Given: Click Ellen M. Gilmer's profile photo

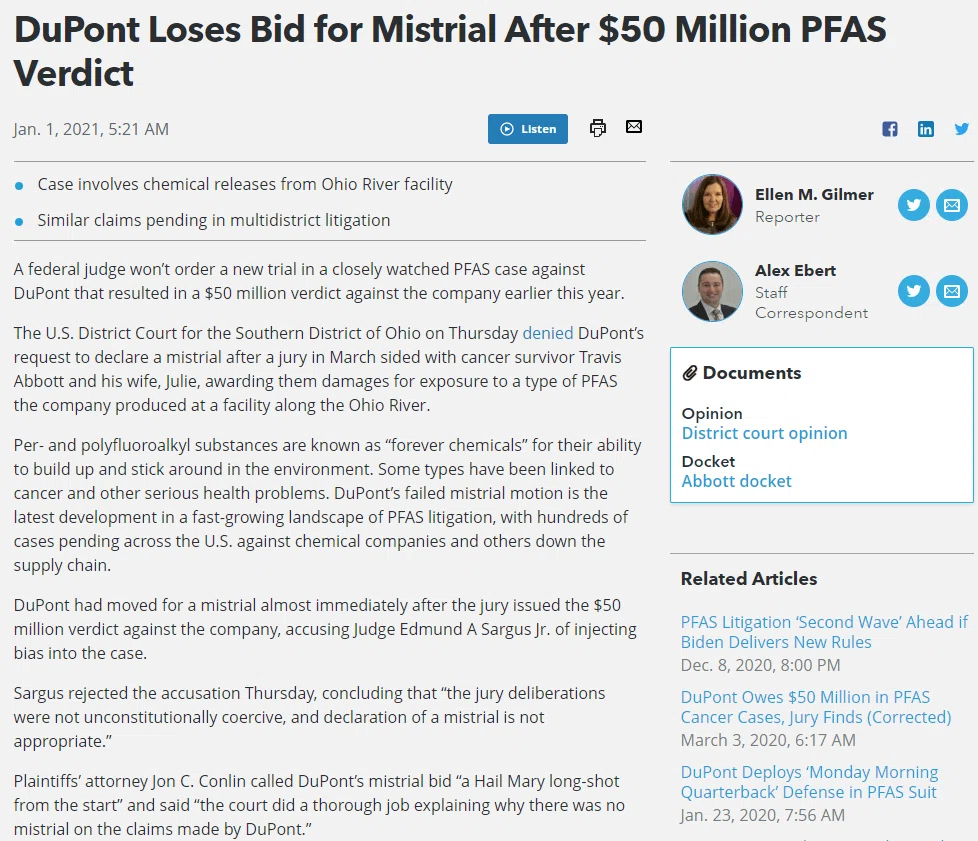Looking at the screenshot, I should (712, 205).
